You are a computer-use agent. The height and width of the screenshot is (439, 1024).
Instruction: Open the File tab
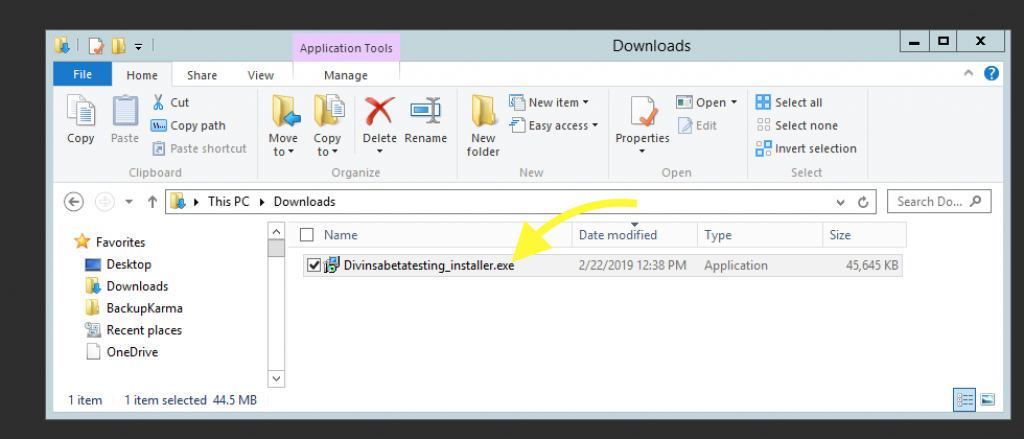(82, 74)
